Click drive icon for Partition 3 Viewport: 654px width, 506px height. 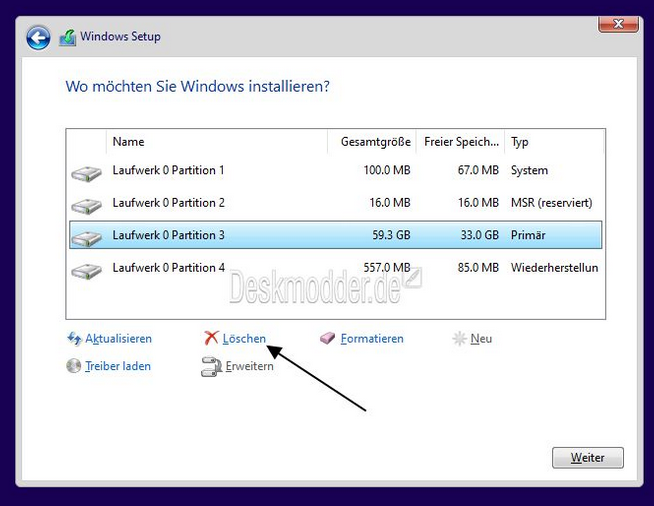pyautogui.click(x=86, y=238)
